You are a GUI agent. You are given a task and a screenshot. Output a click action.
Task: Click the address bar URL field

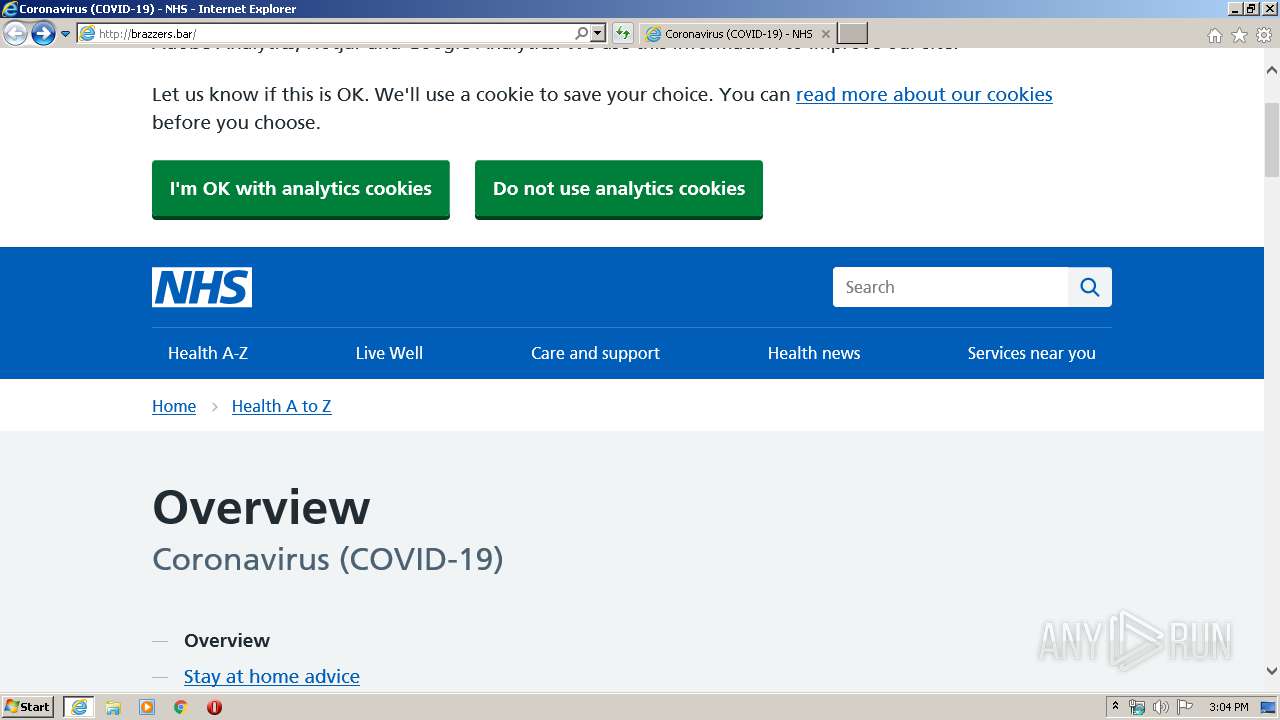tap(325, 34)
